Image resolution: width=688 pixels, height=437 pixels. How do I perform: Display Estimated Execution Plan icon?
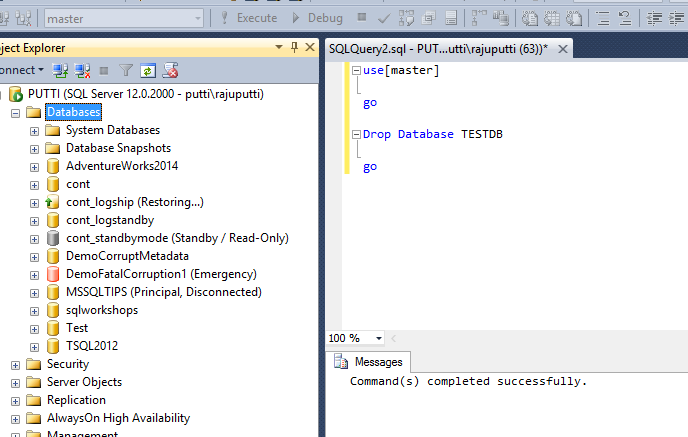point(406,18)
